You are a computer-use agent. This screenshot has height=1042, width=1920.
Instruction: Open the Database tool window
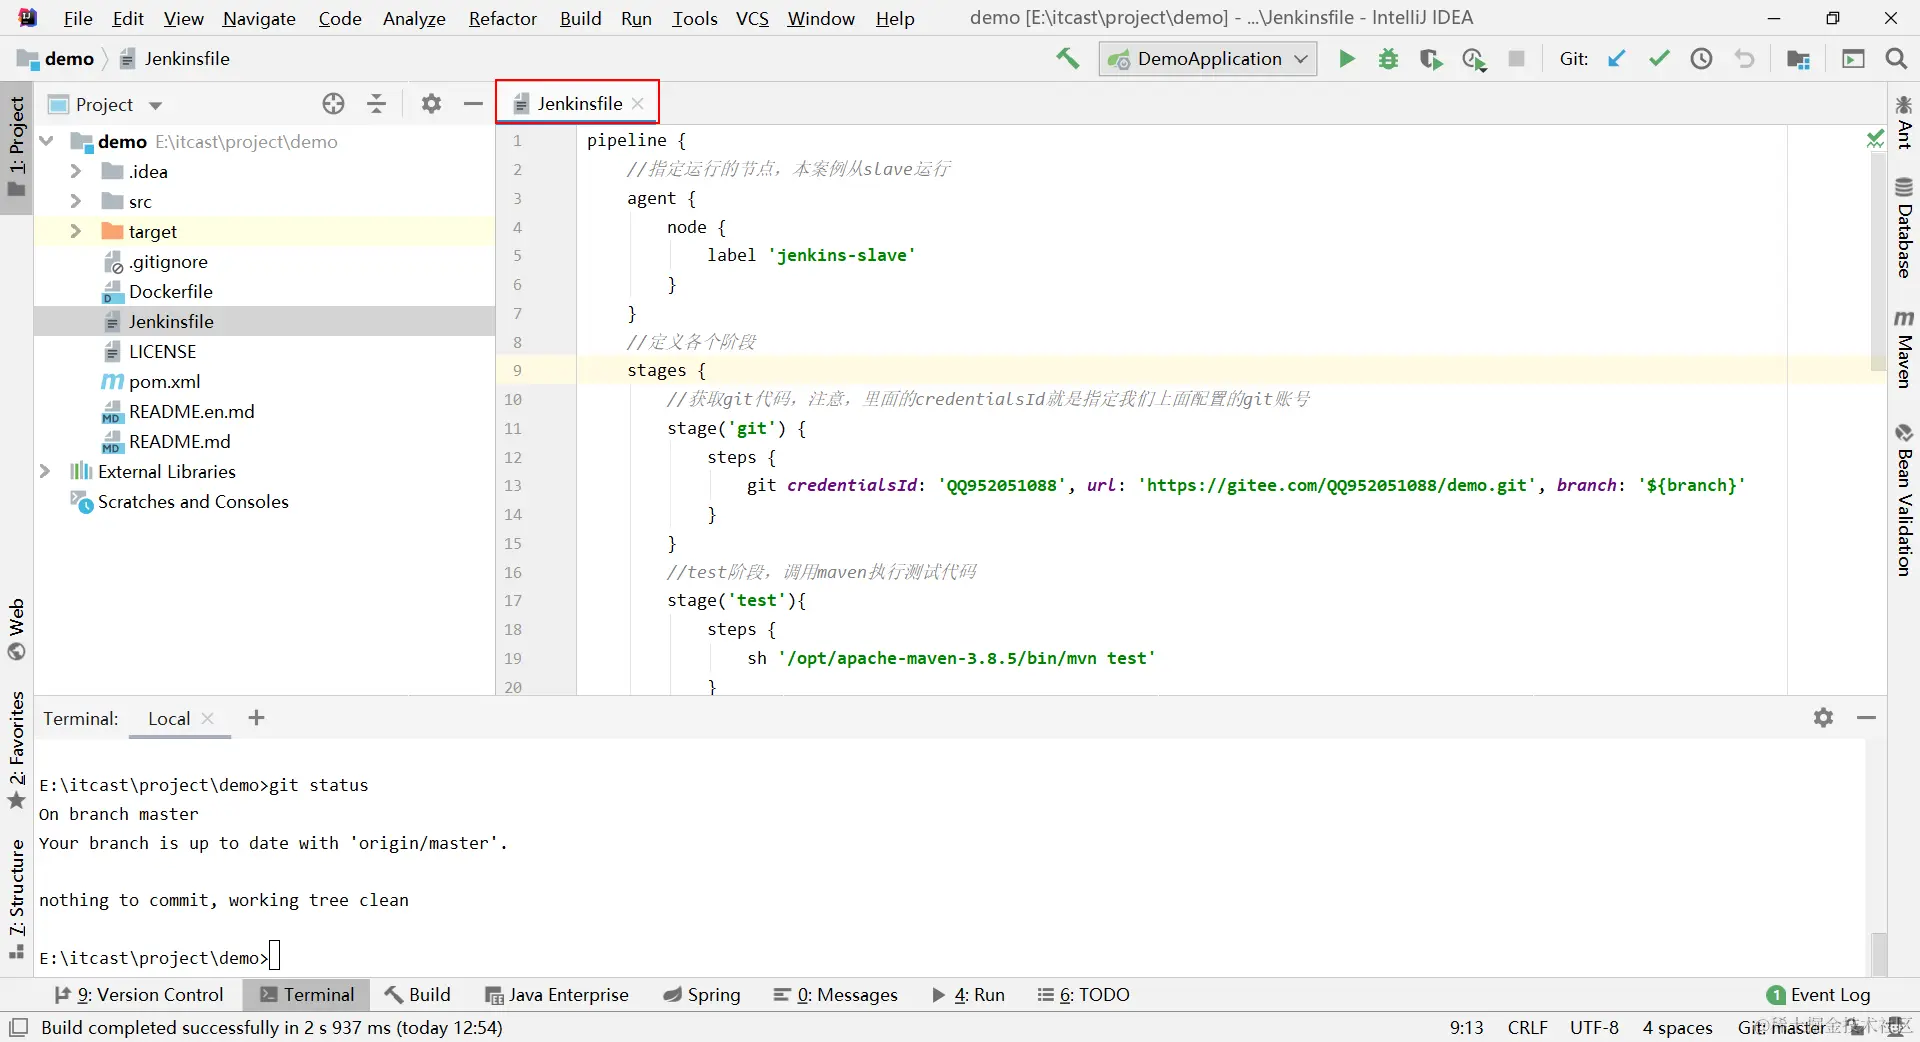(1904, 228)
